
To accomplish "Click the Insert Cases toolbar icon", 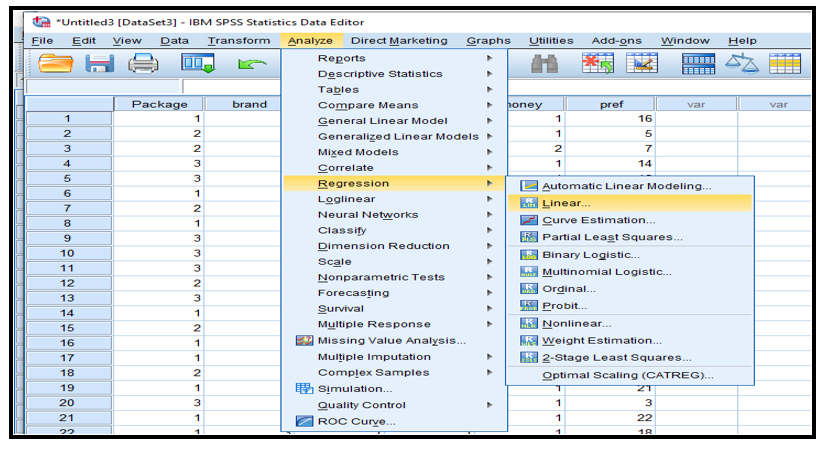I will (600, 66).
